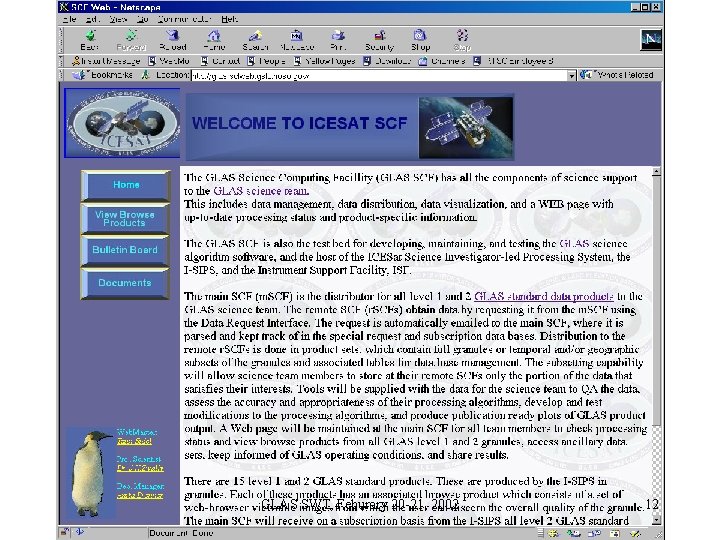Open Yellow Pages bookmark

(325, 61)
